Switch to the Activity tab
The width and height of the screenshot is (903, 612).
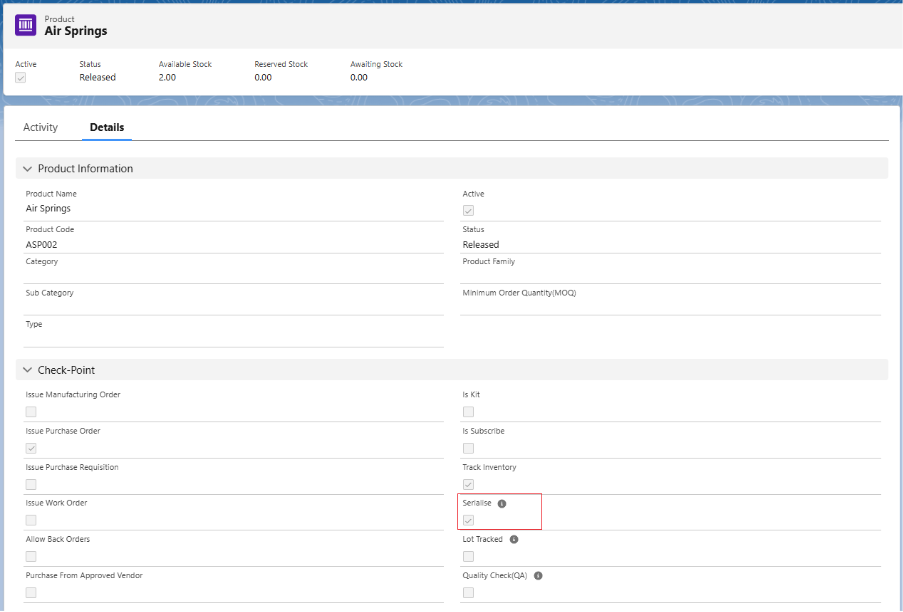[41, 128]
